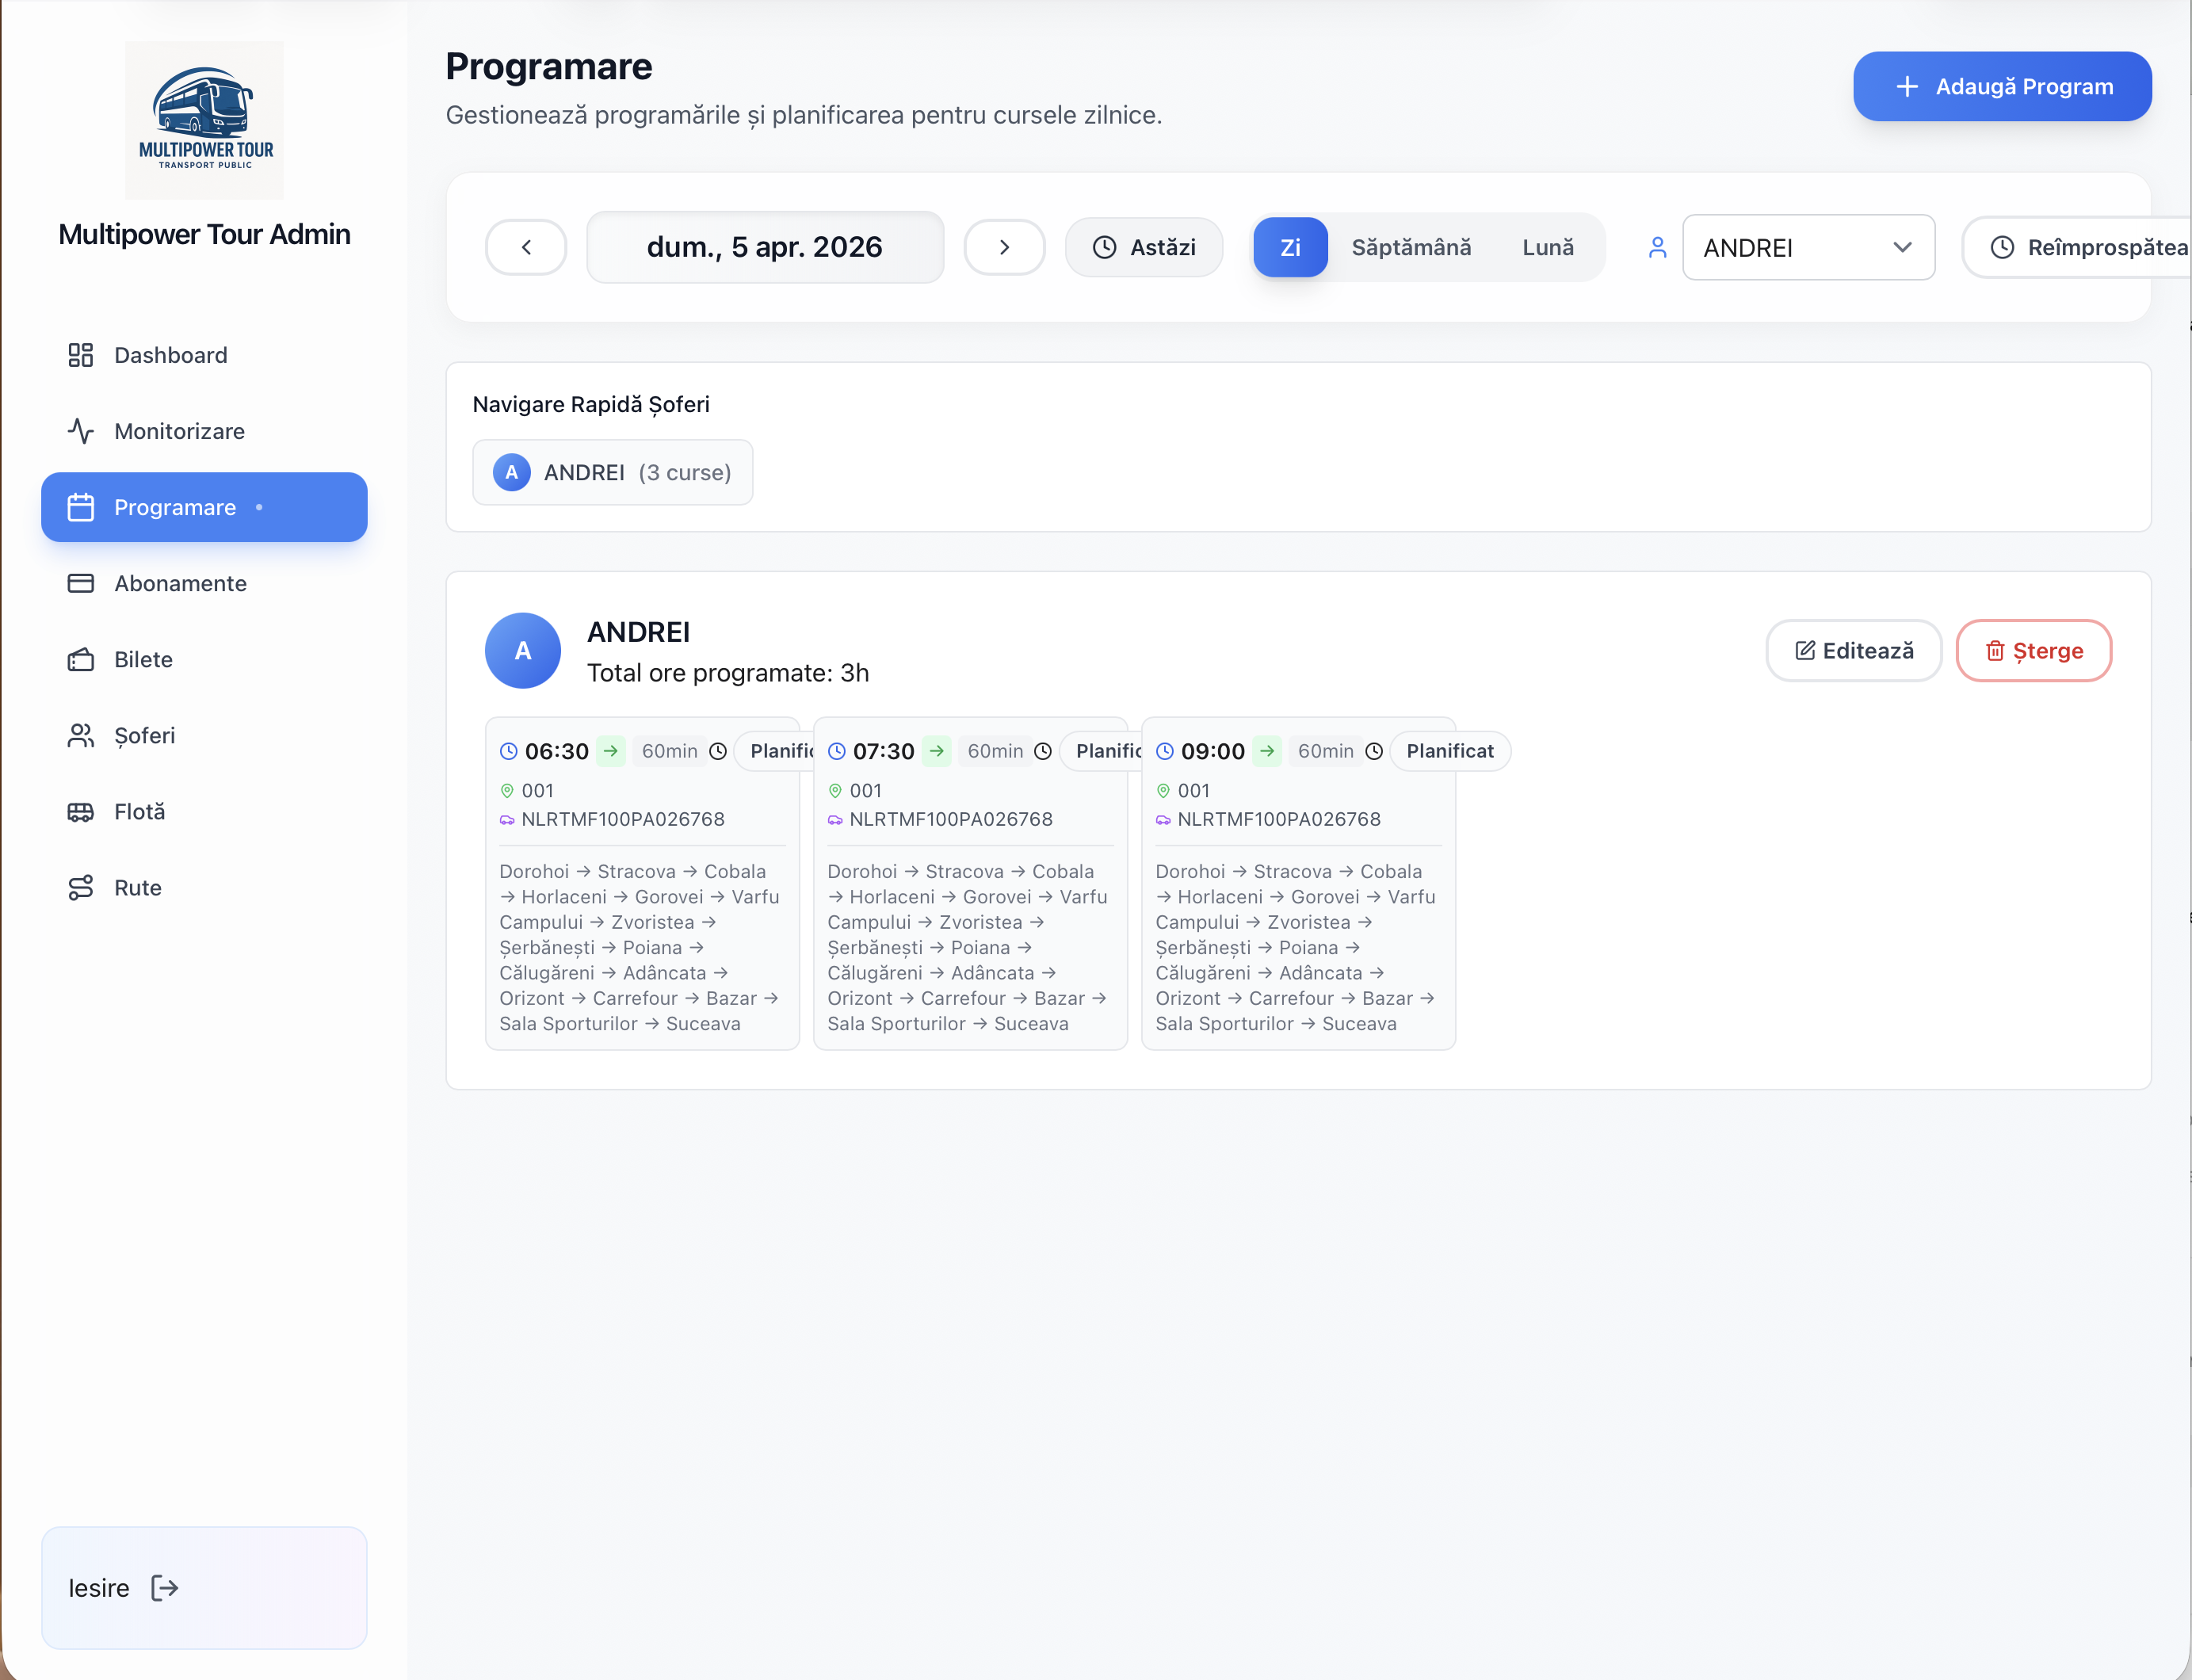Viewport: 2192px width, 1680px height.
Task: Click the 60min duration on 06:30 card
Action: click(x=669, y=751)
